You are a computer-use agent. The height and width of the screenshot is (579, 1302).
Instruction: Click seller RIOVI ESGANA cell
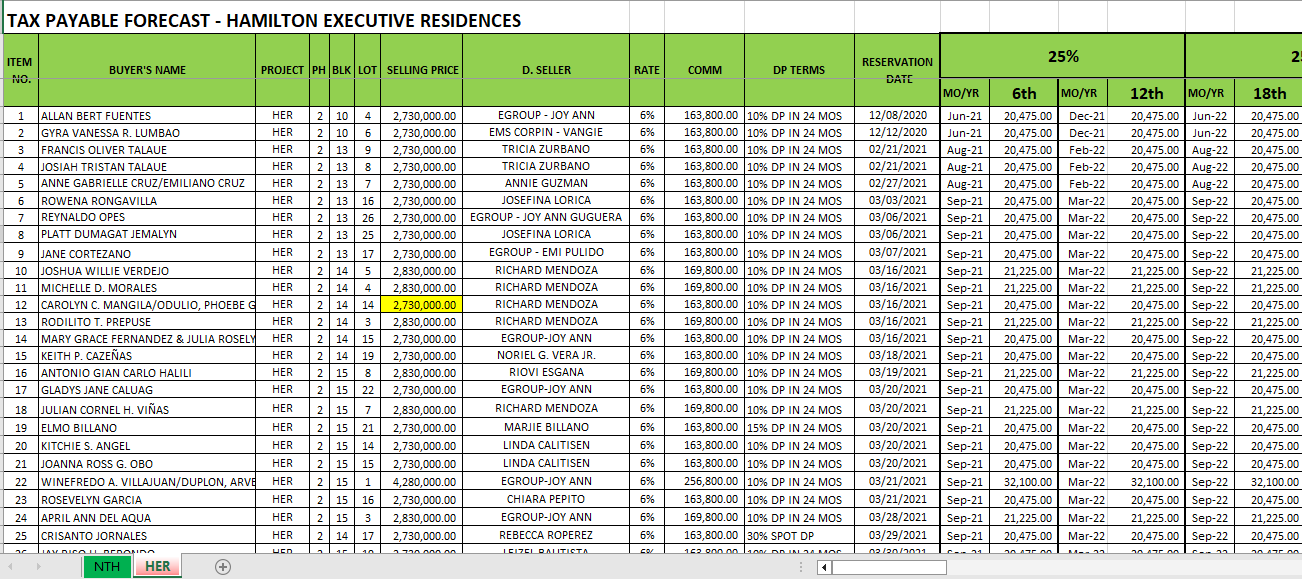point(546,373)
